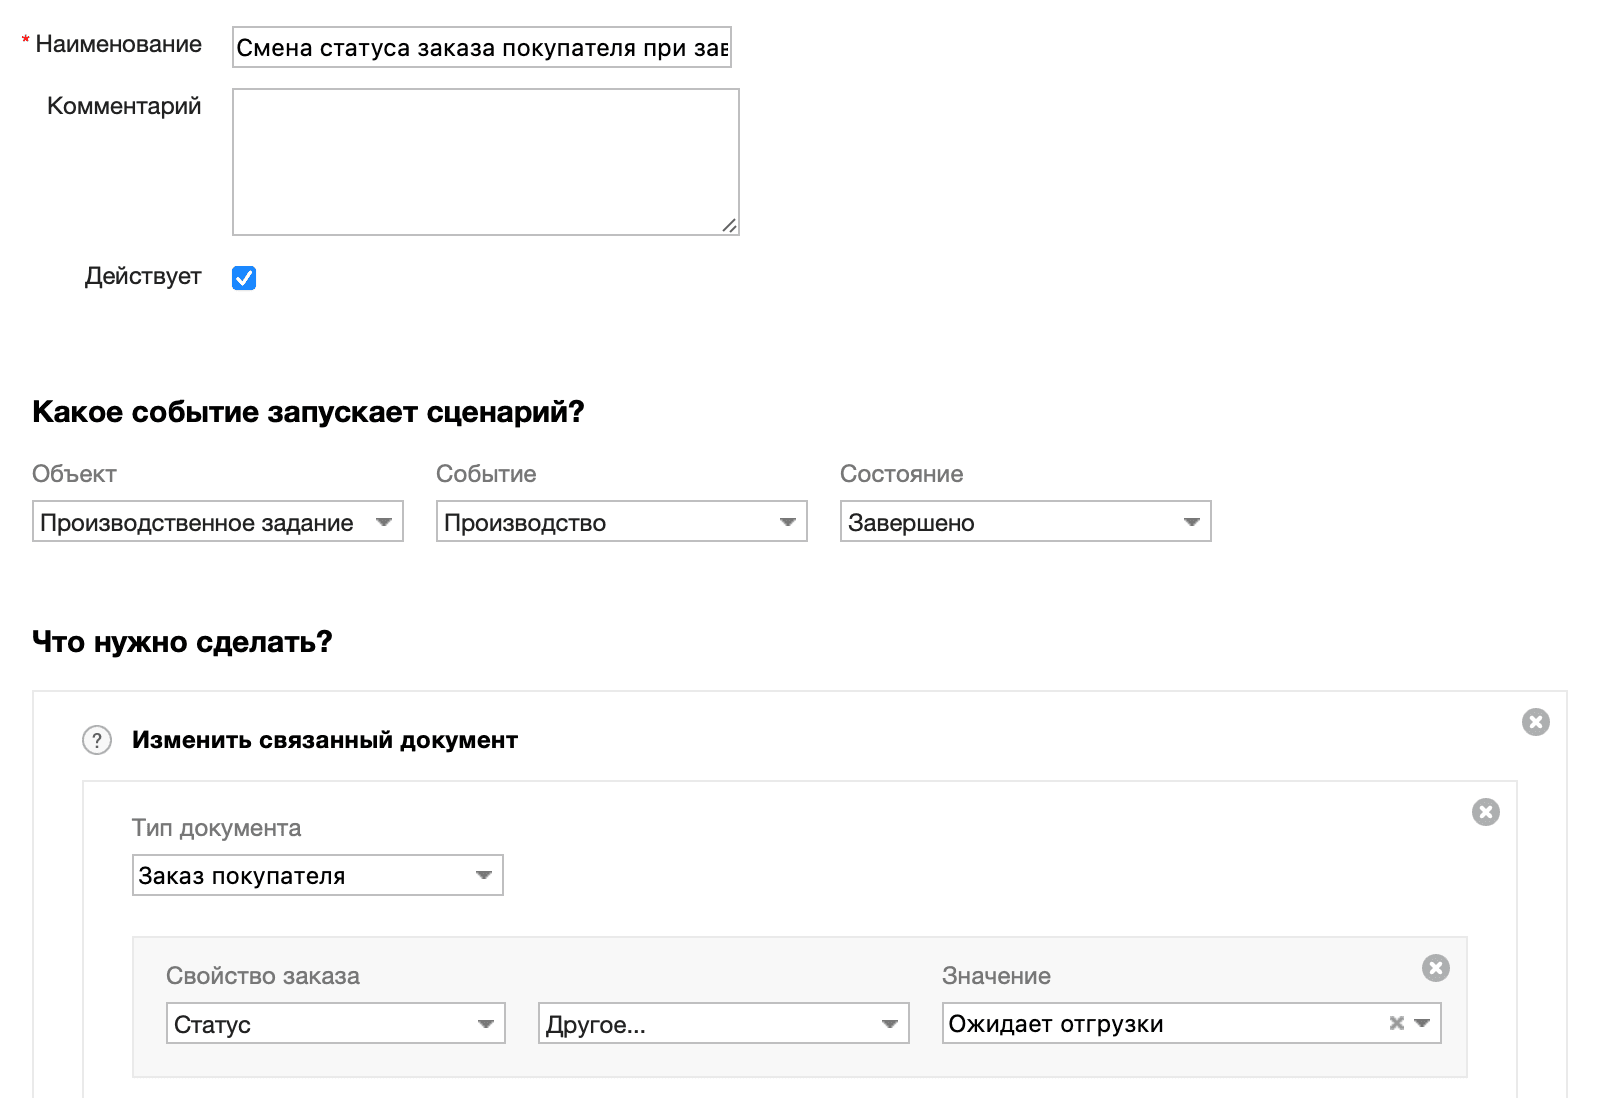Click the "Производственное задание" dropdown arrow icon
The image size is (1602, 1098).
(385, 521)
